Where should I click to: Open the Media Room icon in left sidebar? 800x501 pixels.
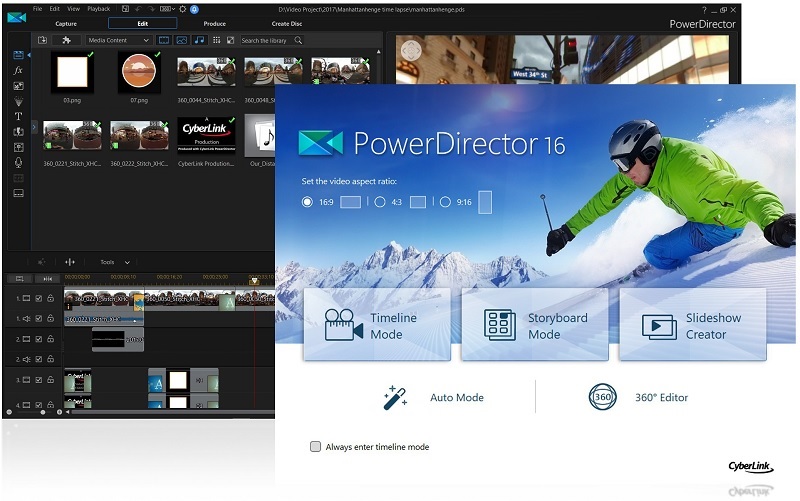click(18, 55)
